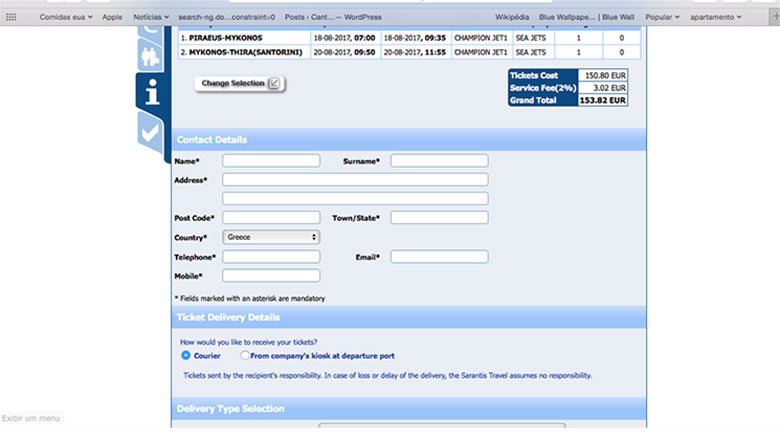
Task: Click the passengers step icon in sidebar
Action: 150,56
